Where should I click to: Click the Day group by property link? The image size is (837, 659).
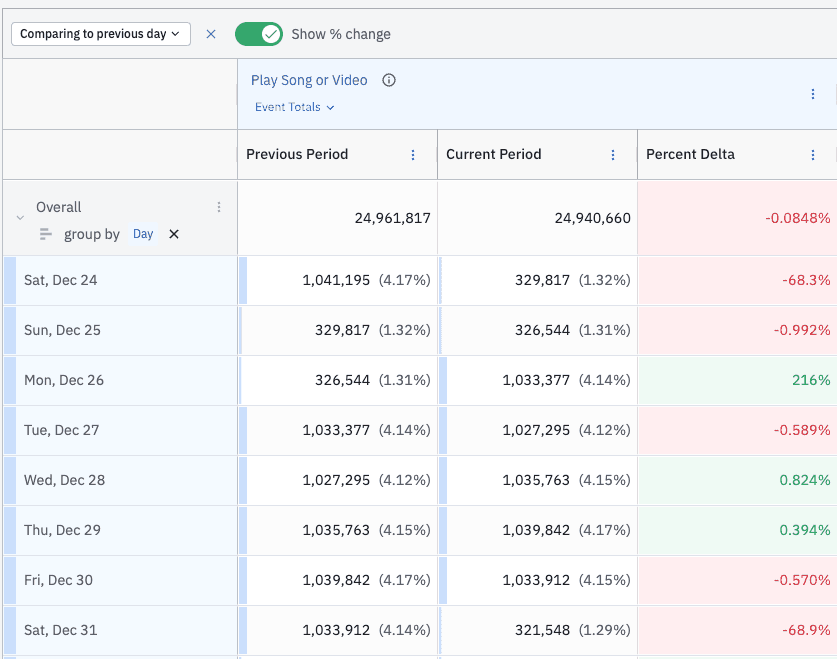click(143, 234)
